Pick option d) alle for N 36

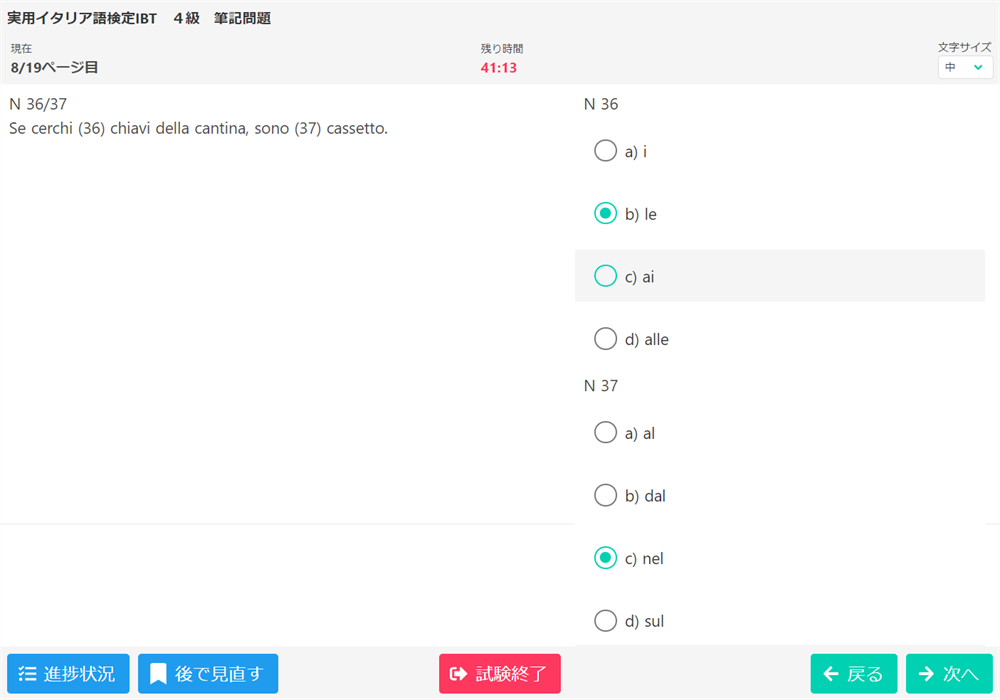tap(605, 339)
